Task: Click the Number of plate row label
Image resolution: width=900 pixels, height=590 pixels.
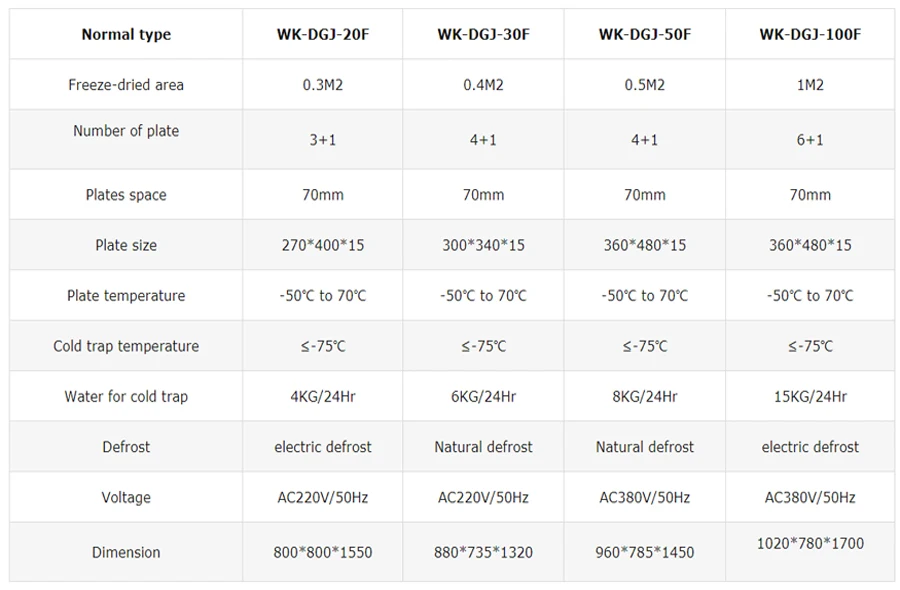Action: [126, 131]
